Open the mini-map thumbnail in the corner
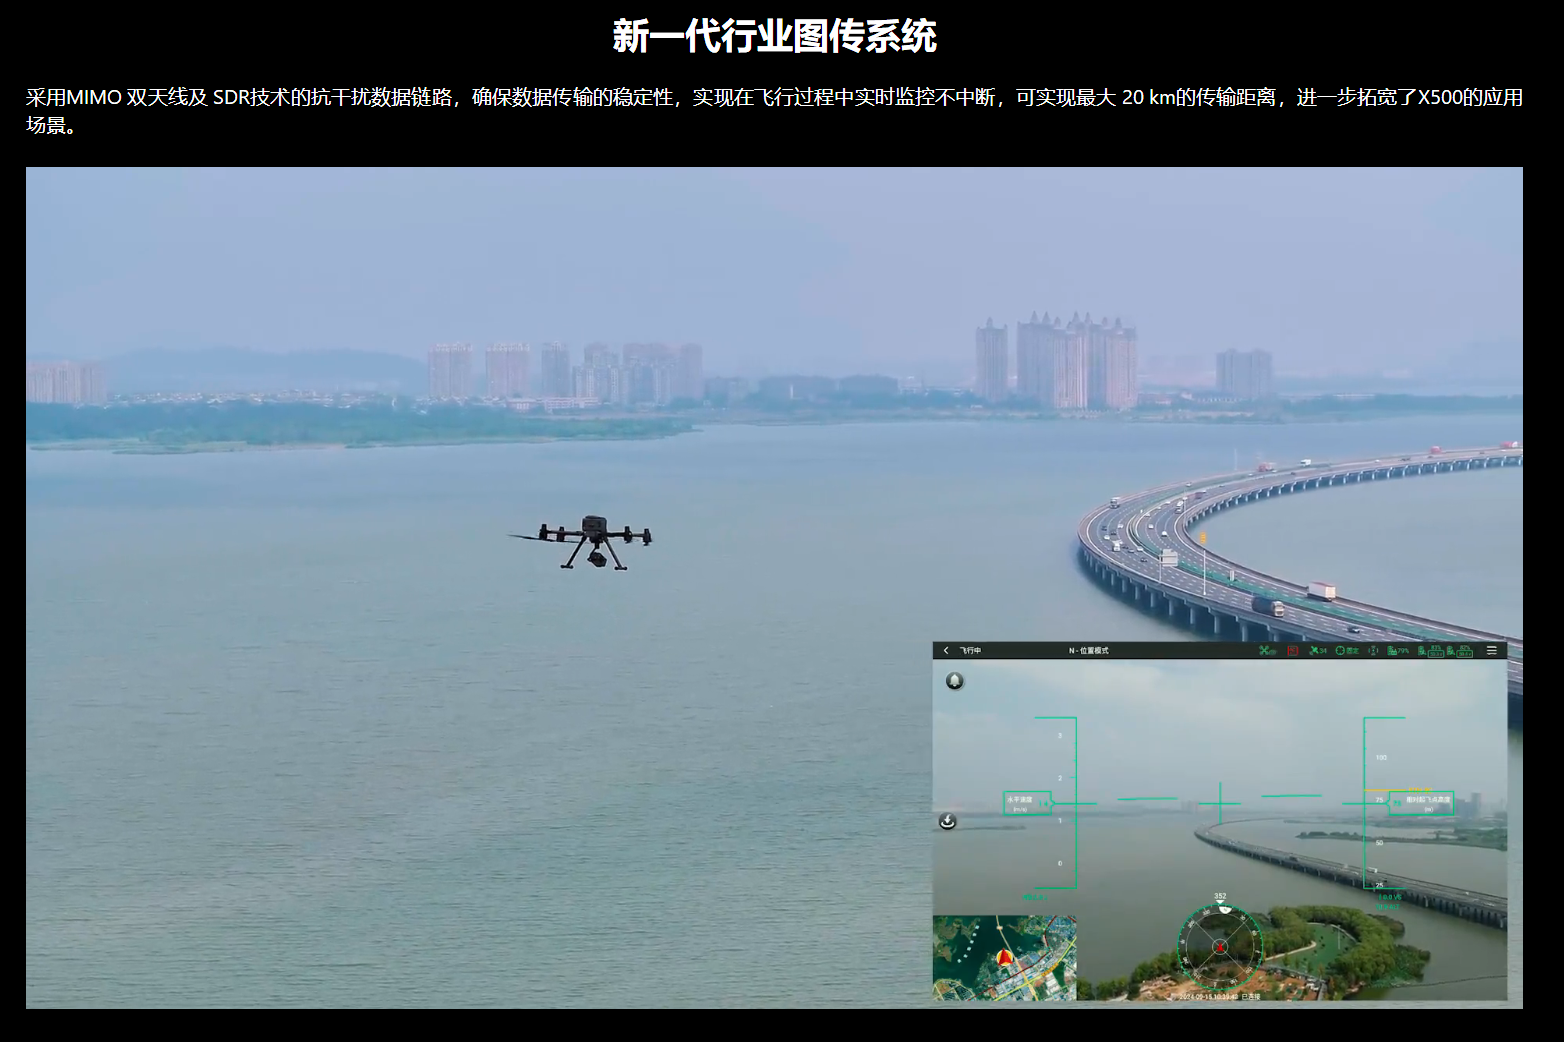The height and width of the screenshot is (1042, 1564). pos(1005,956)
